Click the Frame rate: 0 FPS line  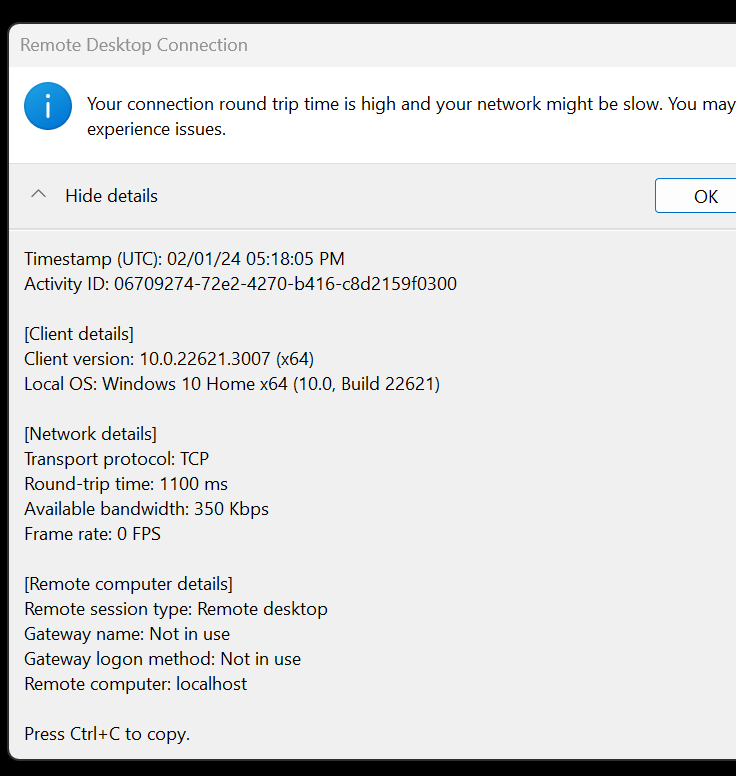(x=92, y=534)
